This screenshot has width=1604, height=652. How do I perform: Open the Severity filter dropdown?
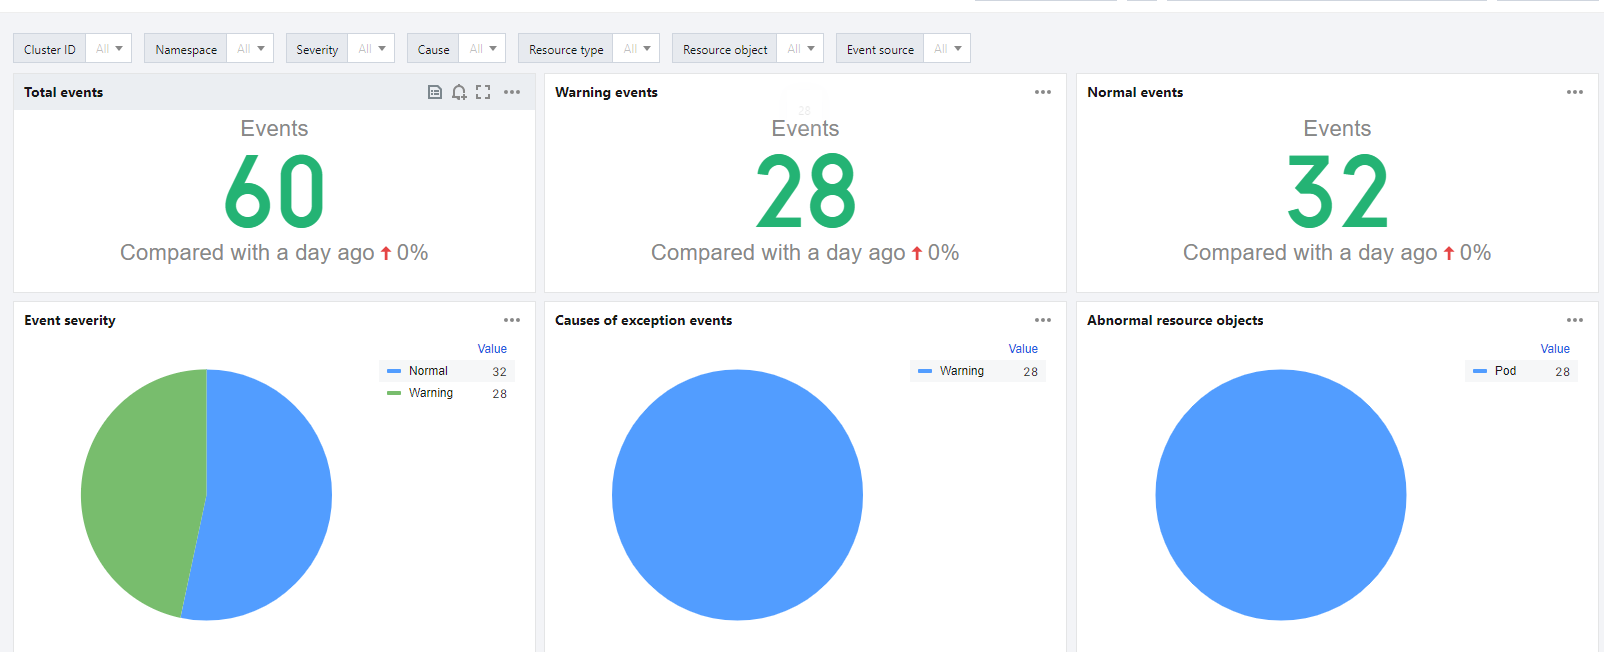(x=372, y=49)
